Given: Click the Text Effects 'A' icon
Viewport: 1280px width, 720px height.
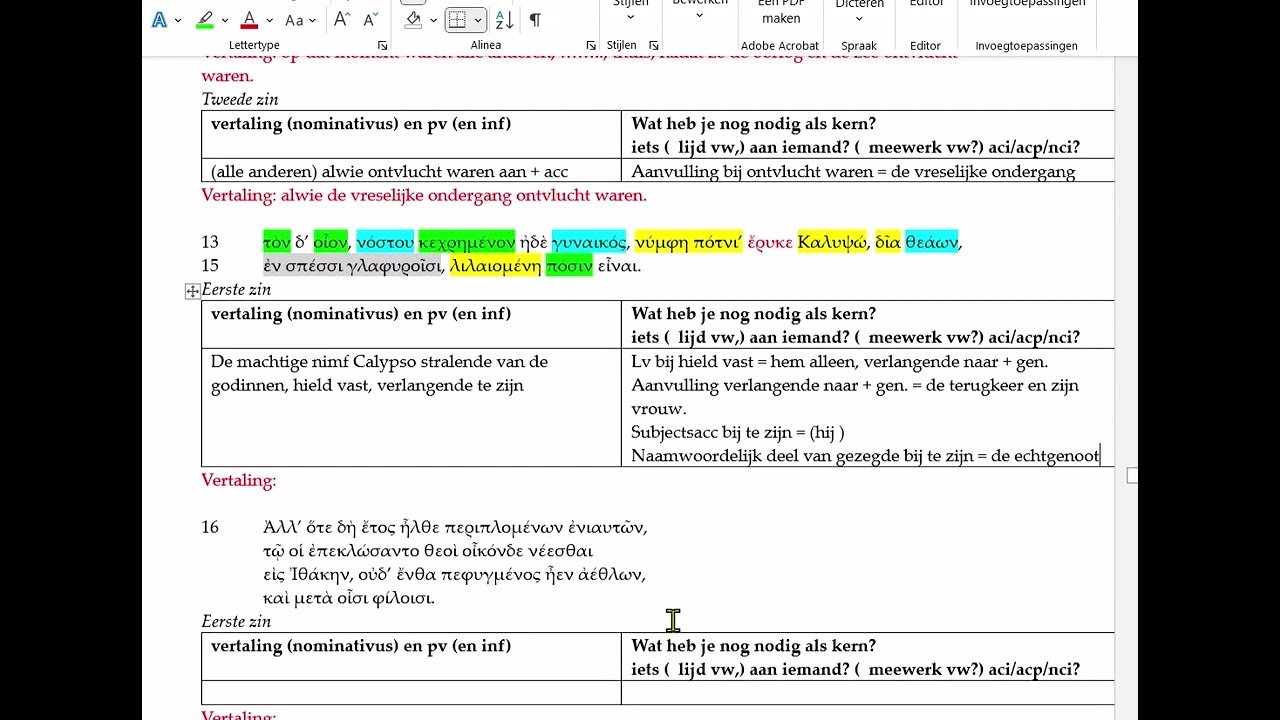Looking at the screenshot, I should point(159,20).
